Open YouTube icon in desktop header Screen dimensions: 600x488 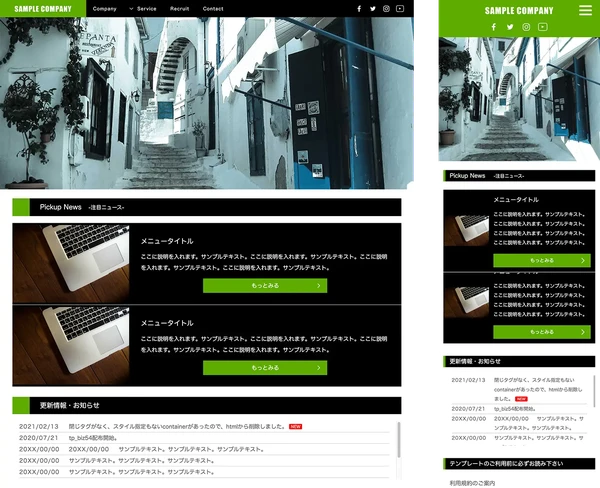click(x=400, y=9)
